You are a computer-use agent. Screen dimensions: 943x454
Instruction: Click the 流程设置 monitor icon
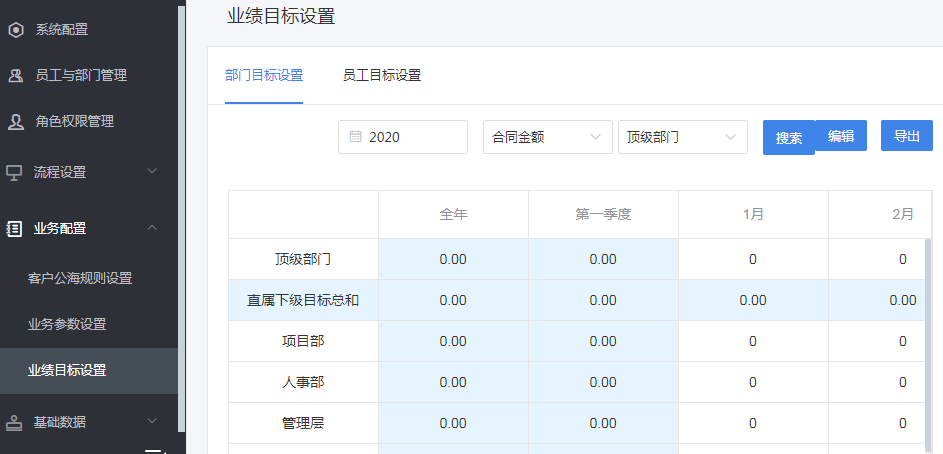(14, 173)
